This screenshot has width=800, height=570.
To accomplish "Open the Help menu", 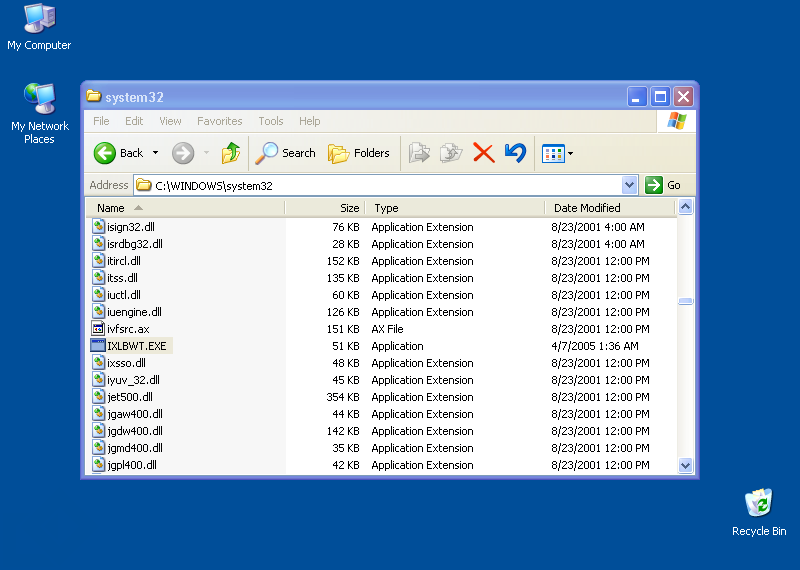I will click(x=310, y=121).
